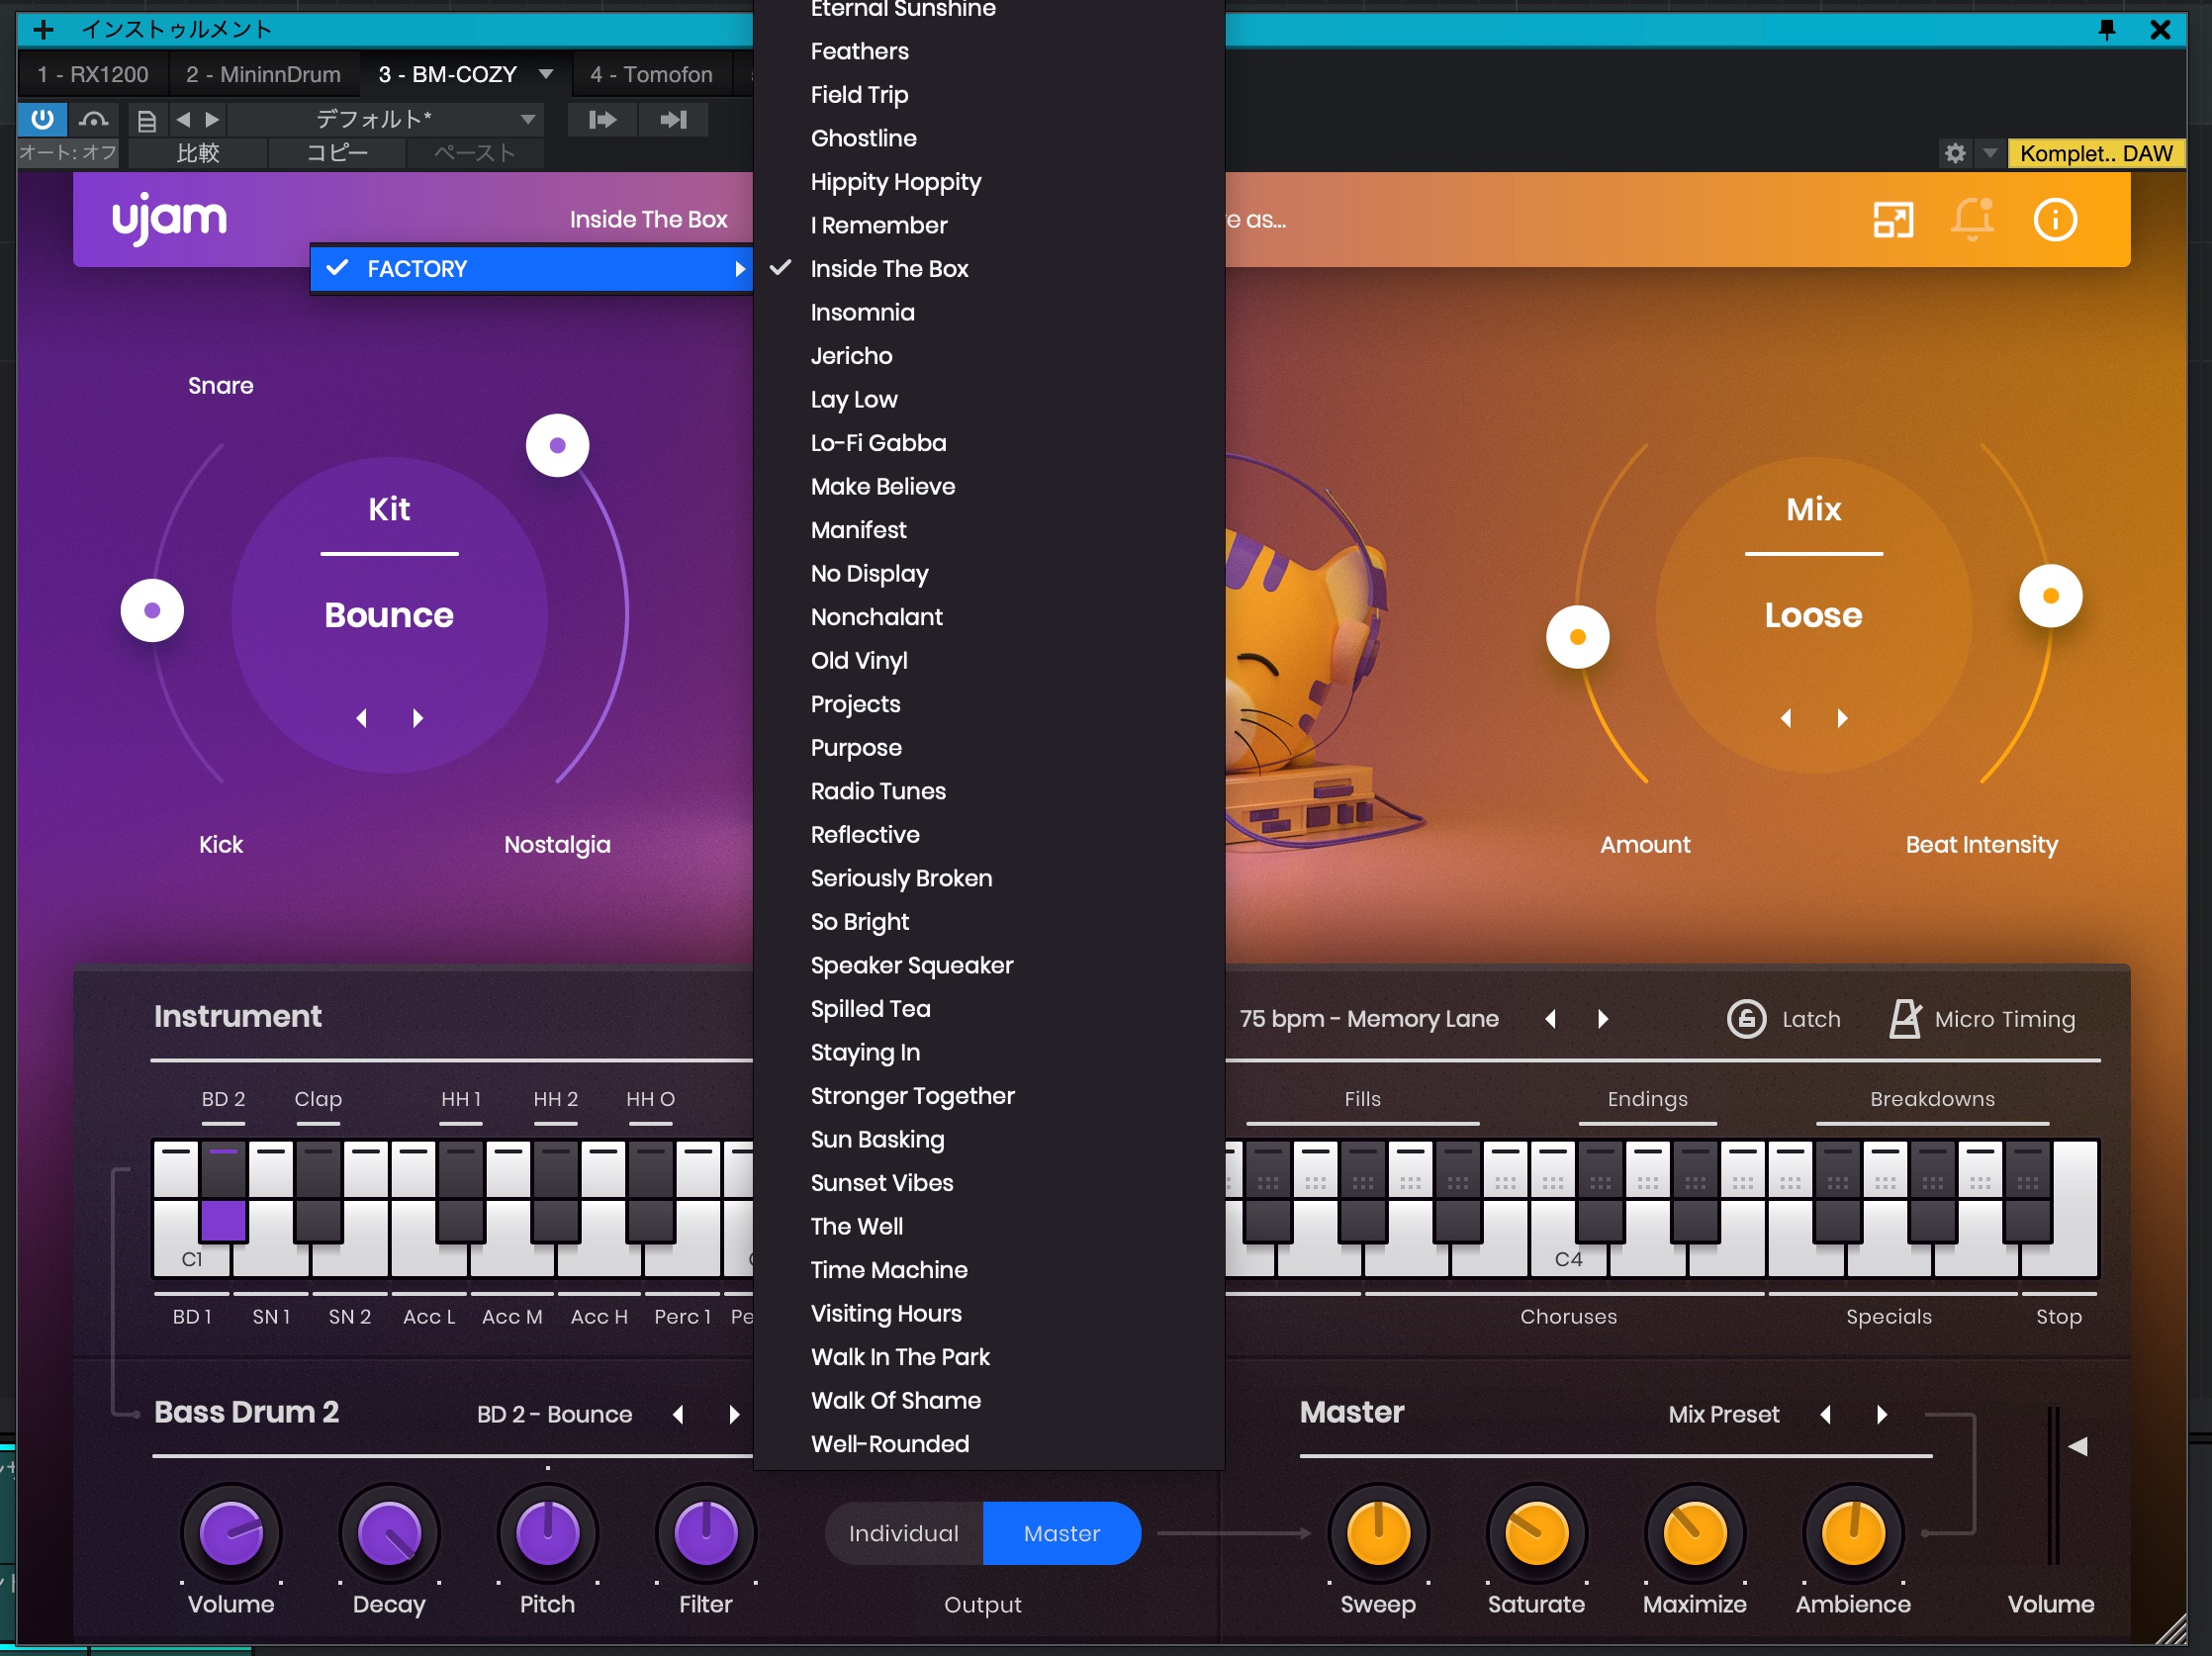The width and height of the screenshot is (2212, 1656).
Task: Enable the Latch toggle
Action: [1746, 1019]
